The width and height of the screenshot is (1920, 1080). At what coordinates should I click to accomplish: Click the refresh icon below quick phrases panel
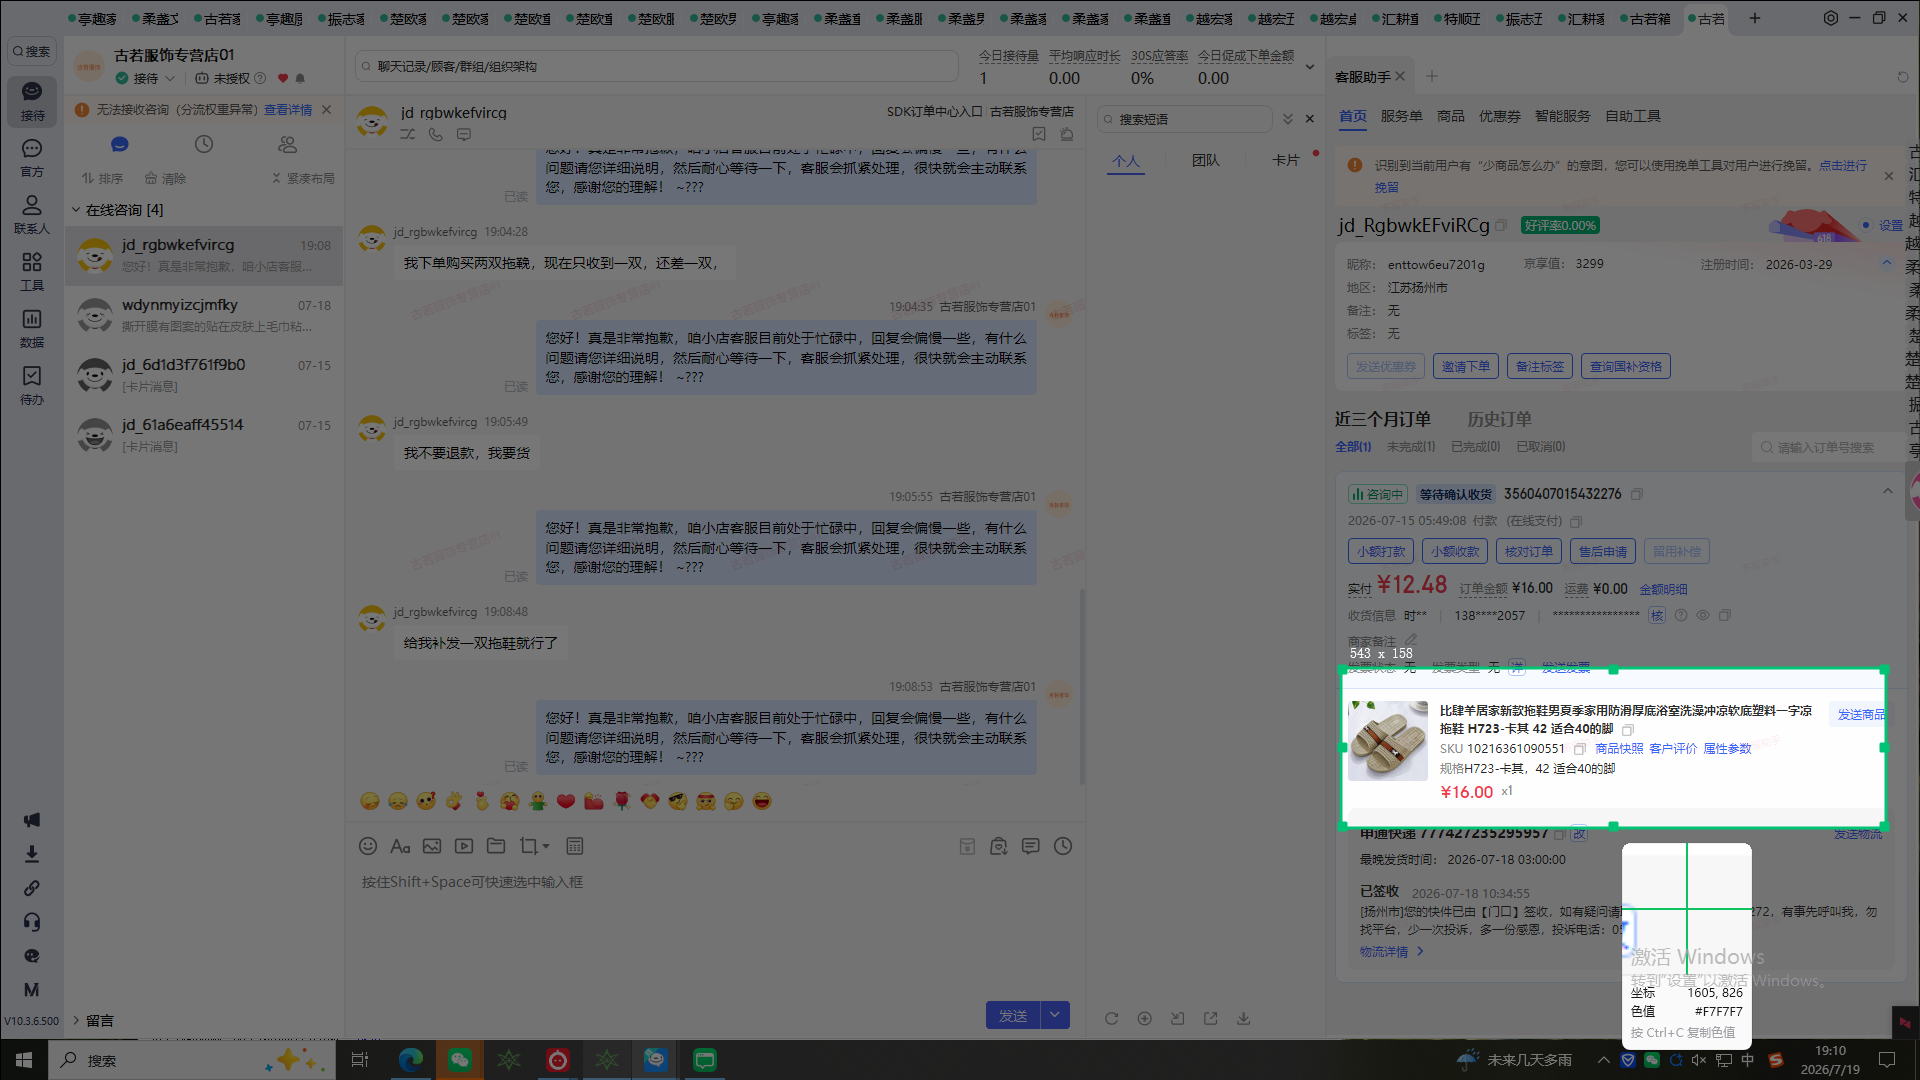1111,1018
